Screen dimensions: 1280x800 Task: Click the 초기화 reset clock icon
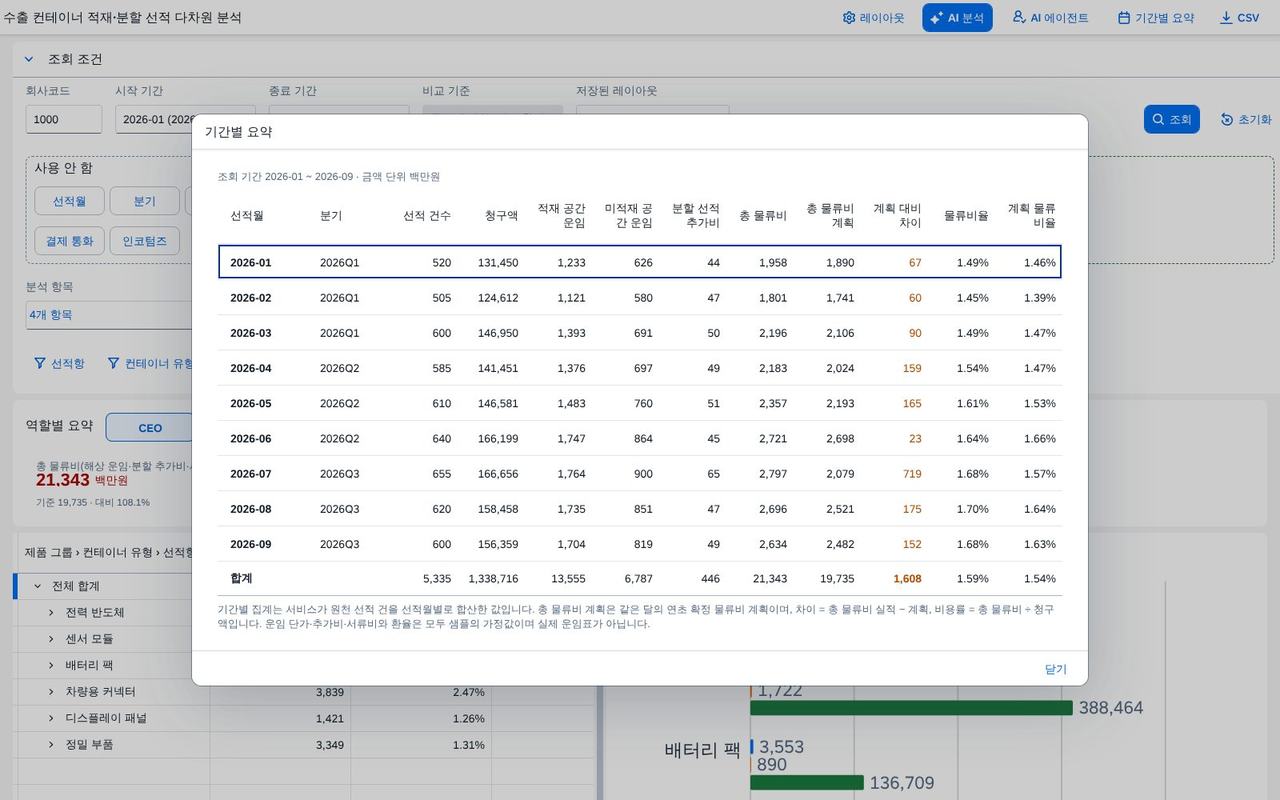(1227, 119)
